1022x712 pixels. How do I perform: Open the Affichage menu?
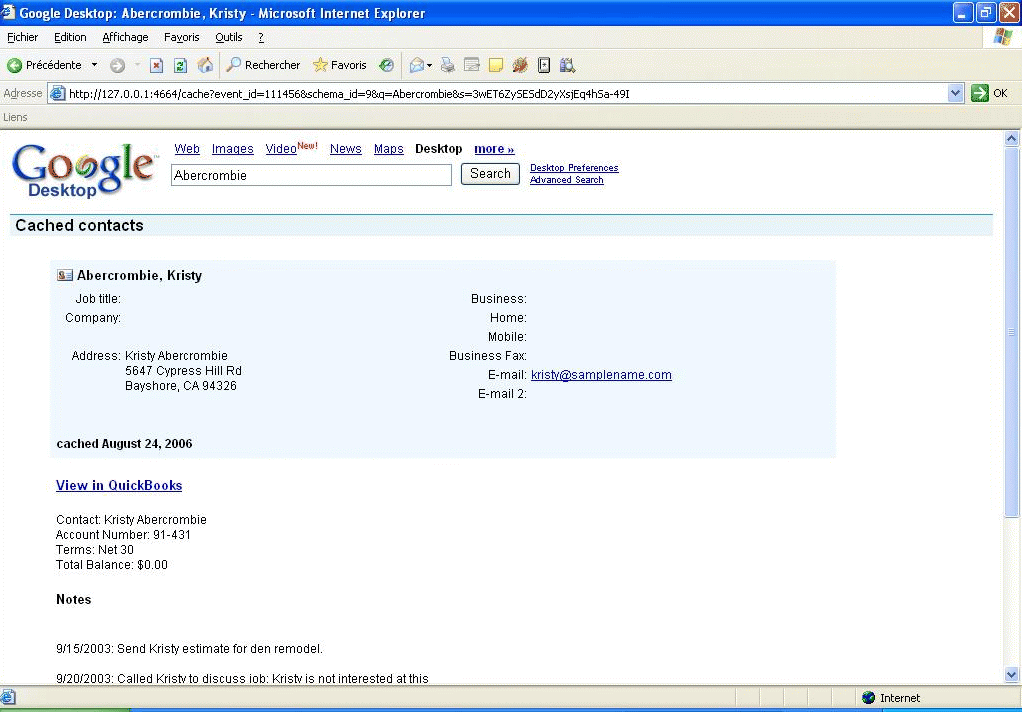(x=125, y=37)
